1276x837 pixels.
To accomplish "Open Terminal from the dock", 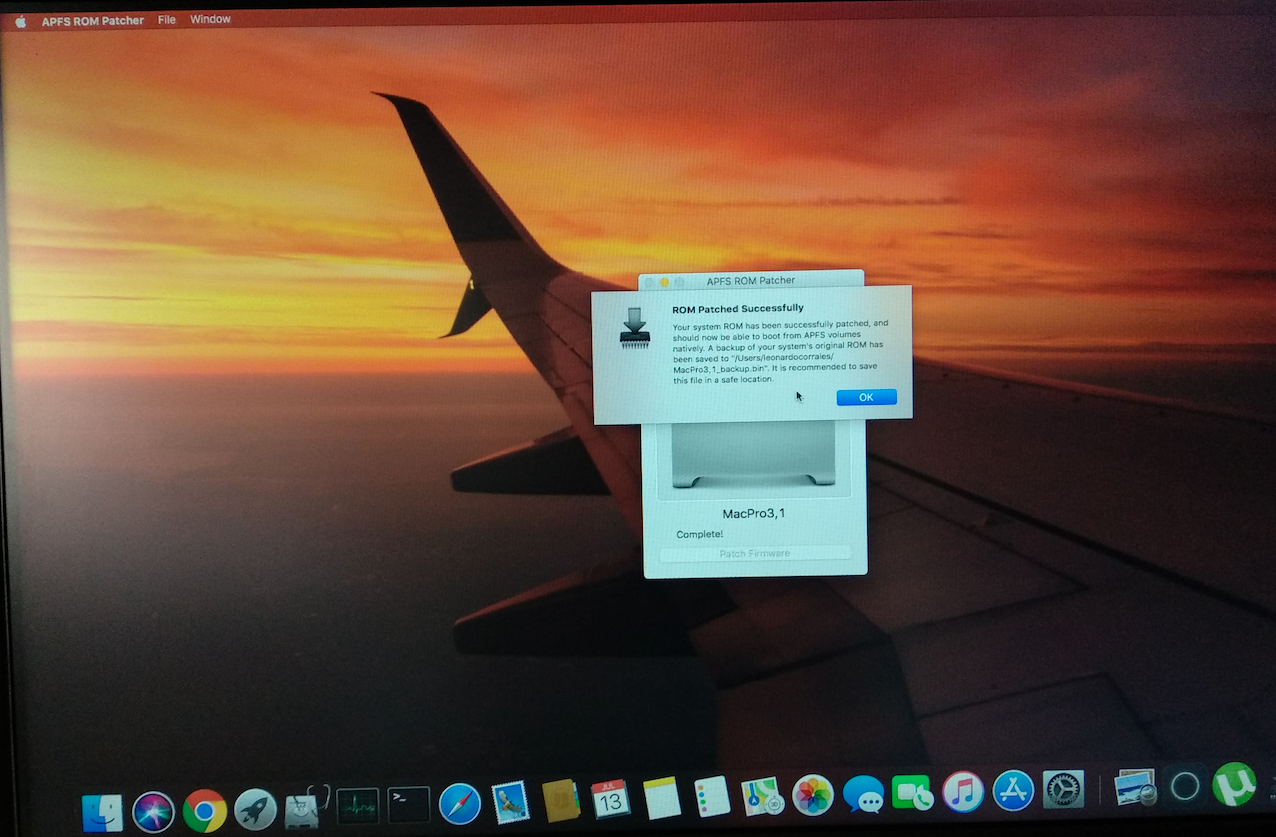I will 409,804.
